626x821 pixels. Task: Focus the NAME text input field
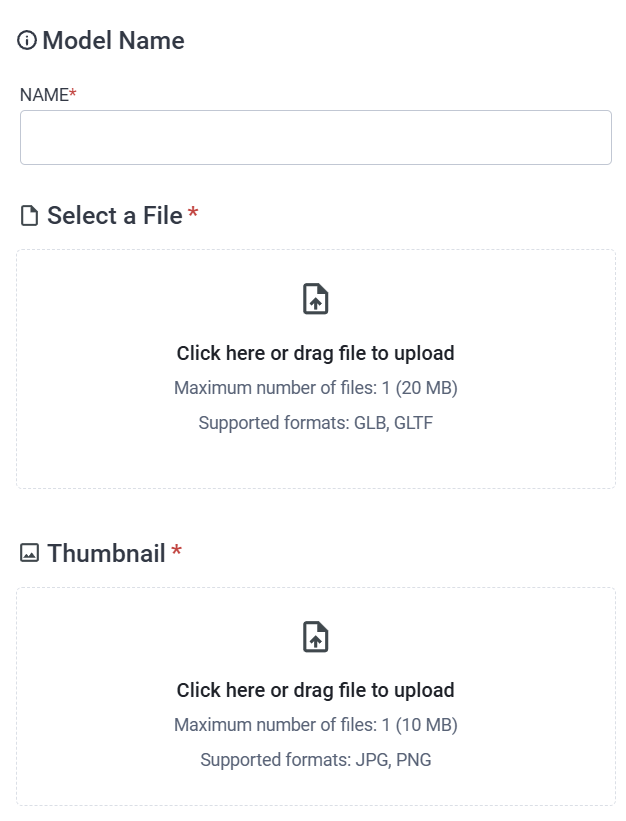[x=316, y=137]
